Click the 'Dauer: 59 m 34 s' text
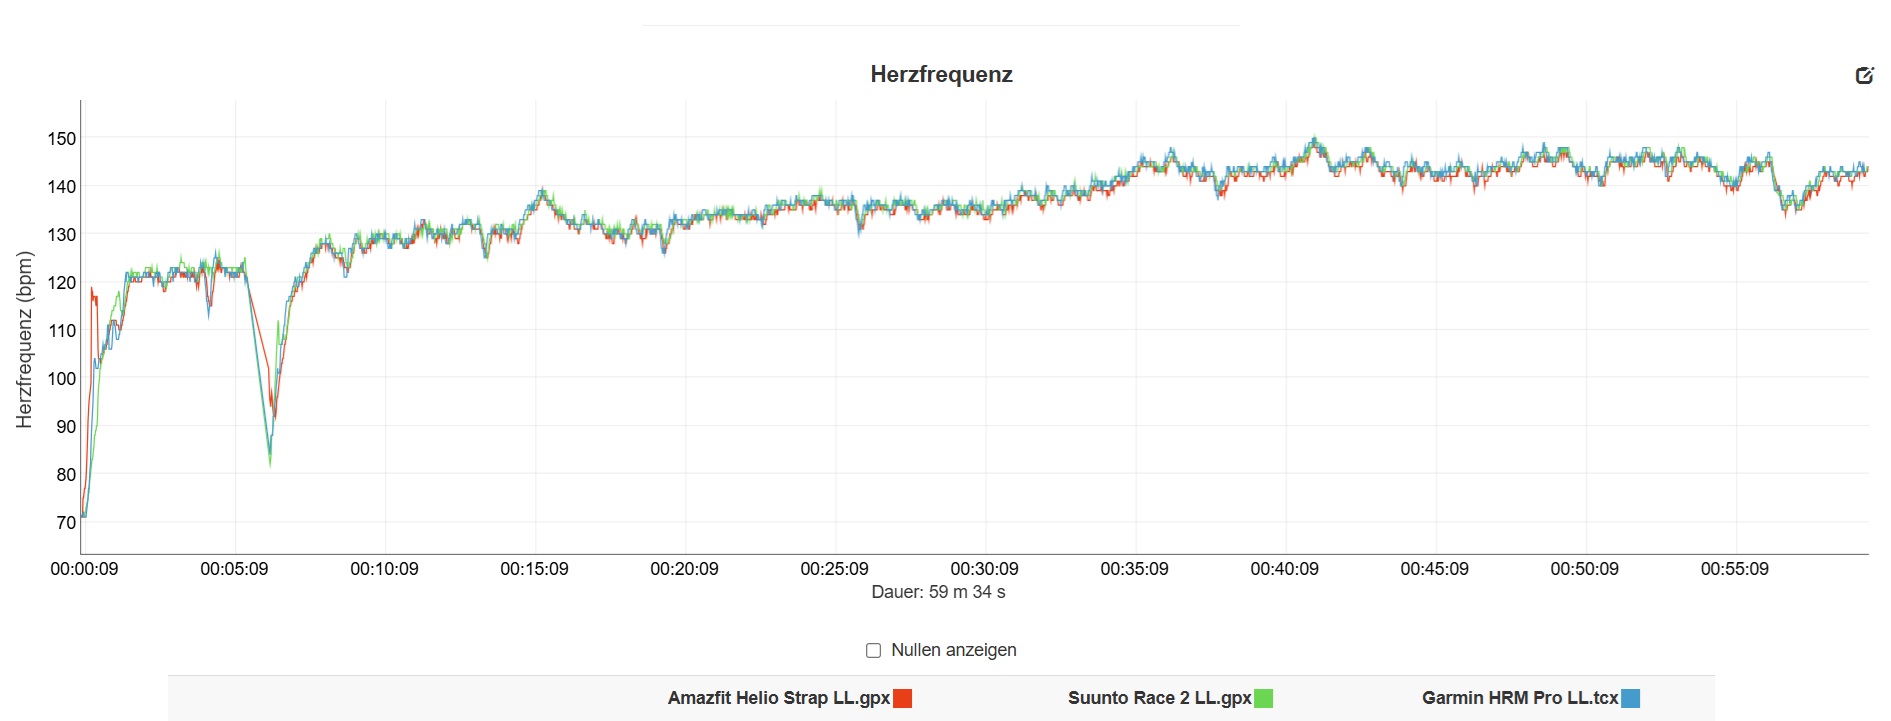The image size is (1891, 721). click(x=938, y=592)
